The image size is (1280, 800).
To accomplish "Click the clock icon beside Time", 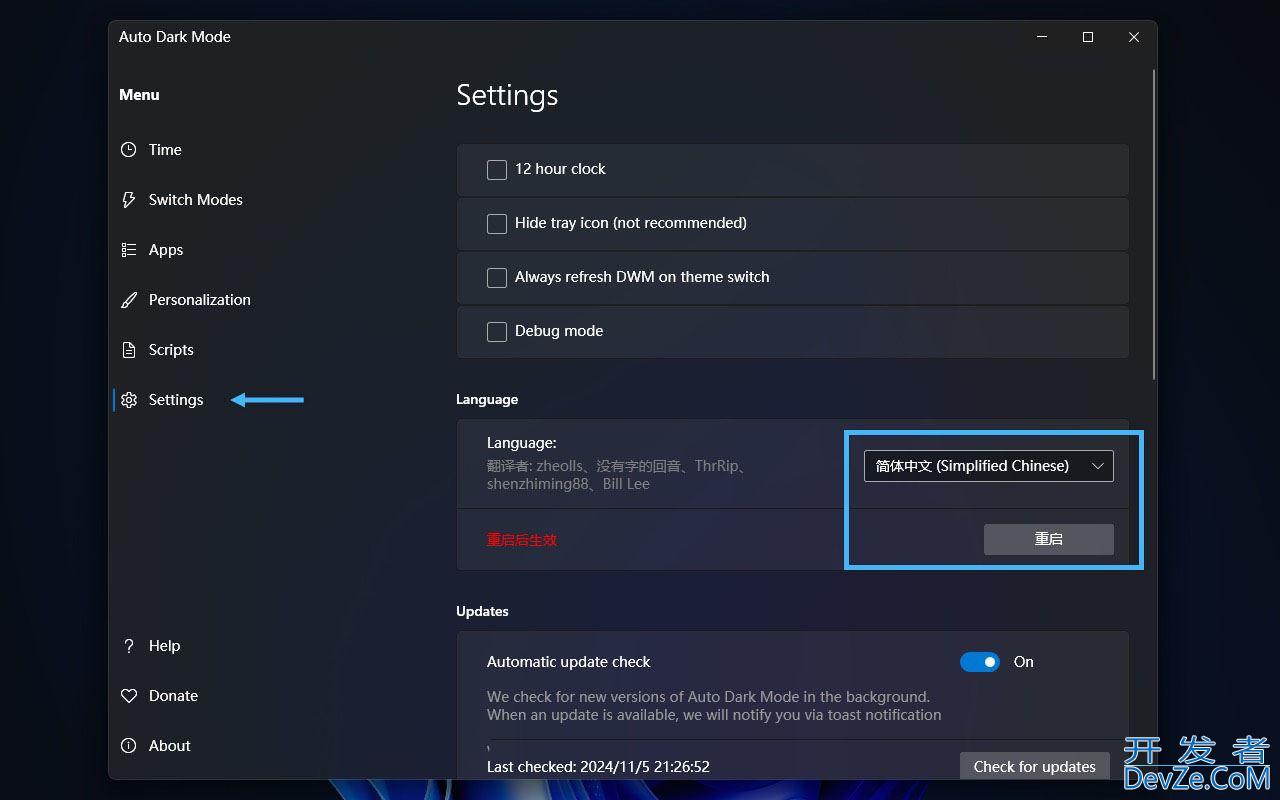I will click(x=129, y=150).
